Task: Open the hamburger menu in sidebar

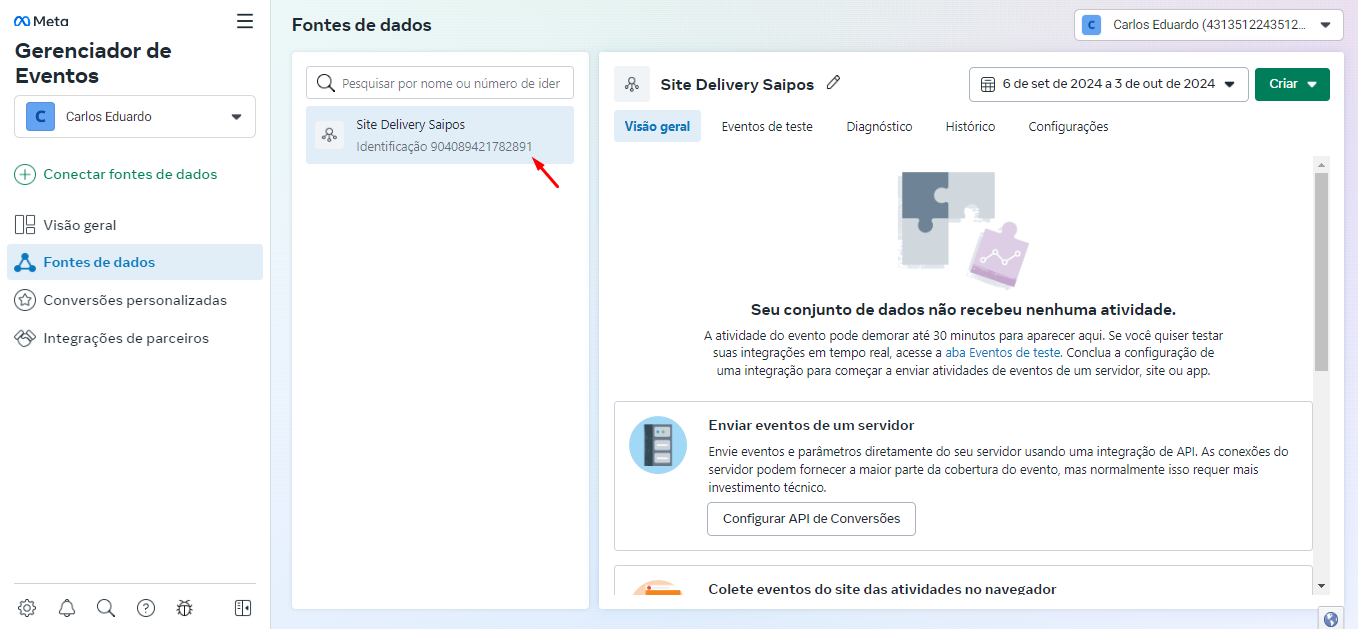Action: pyautogui.click(x=245, y=21)
